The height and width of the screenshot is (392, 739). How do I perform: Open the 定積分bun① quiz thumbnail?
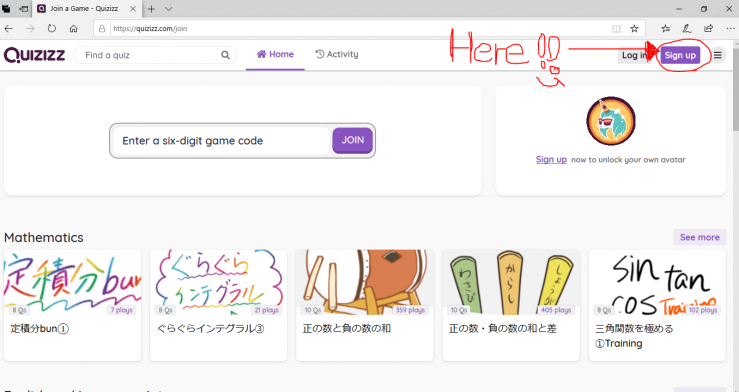click(x=73, y=282)
